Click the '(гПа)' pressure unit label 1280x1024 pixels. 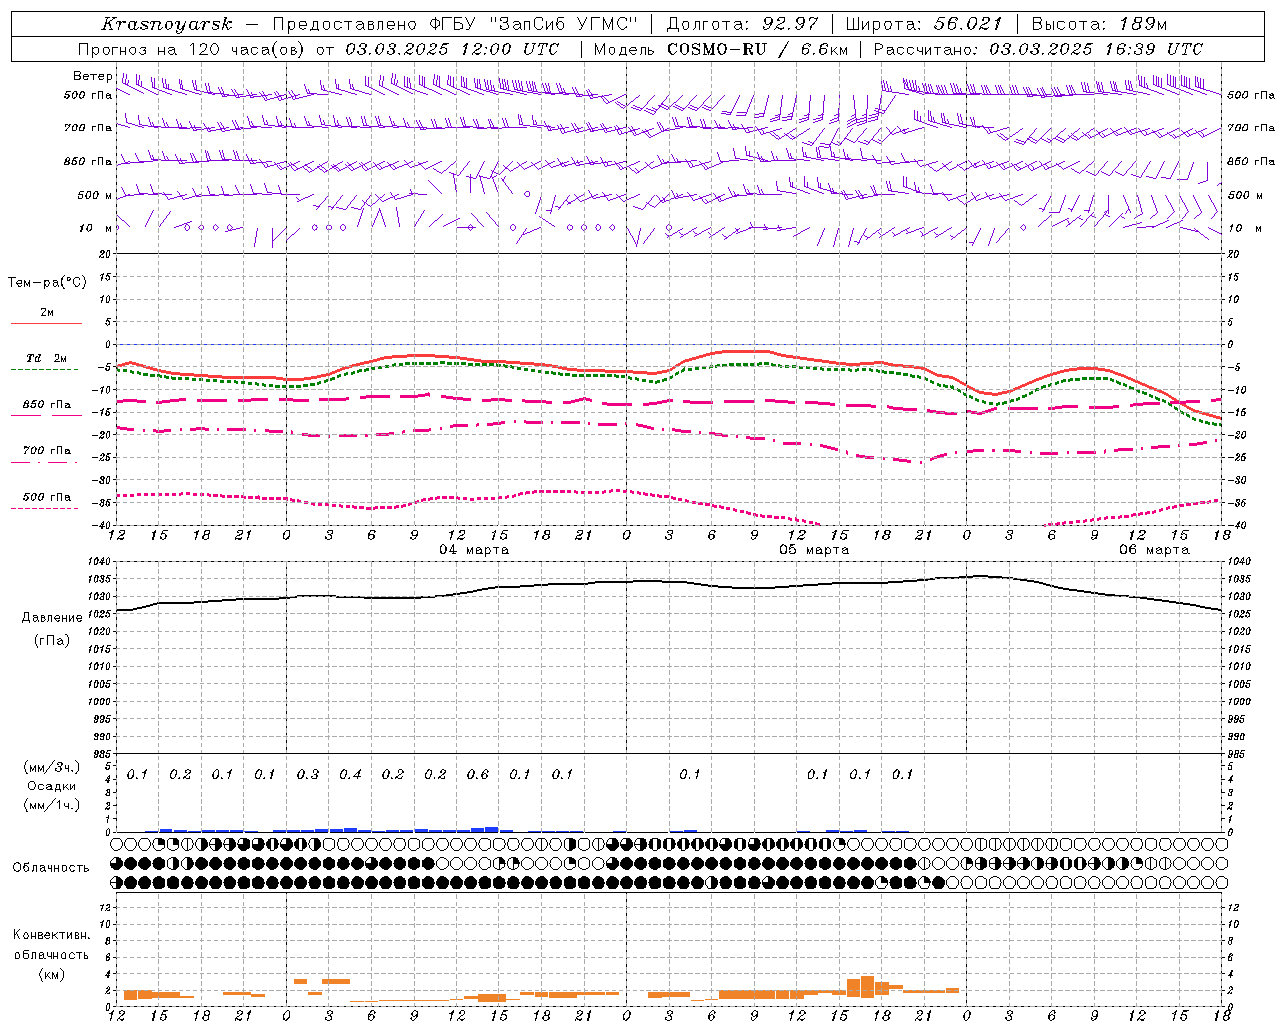tap(52, 641)
